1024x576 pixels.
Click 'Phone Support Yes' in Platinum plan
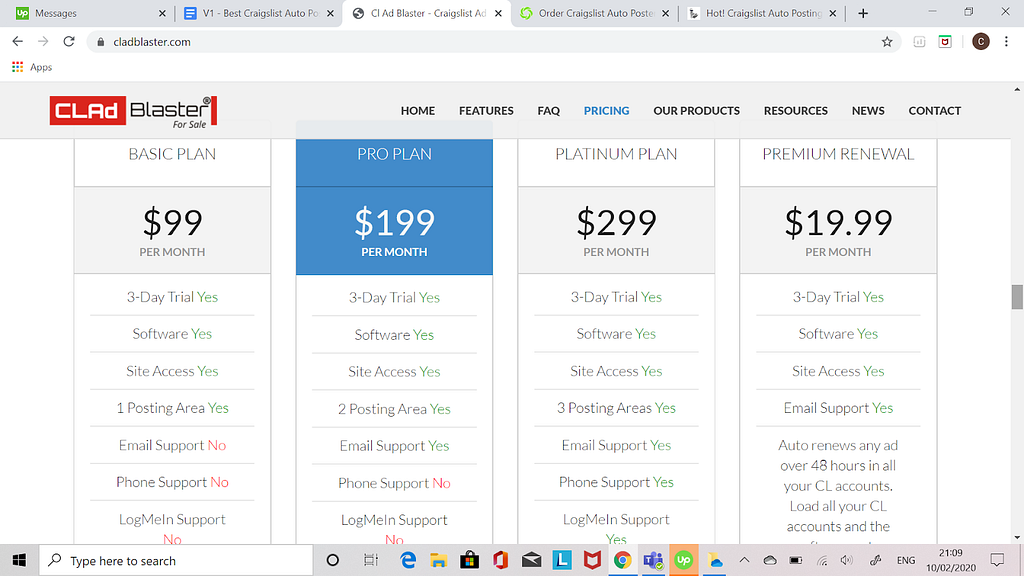pos(616,483)
